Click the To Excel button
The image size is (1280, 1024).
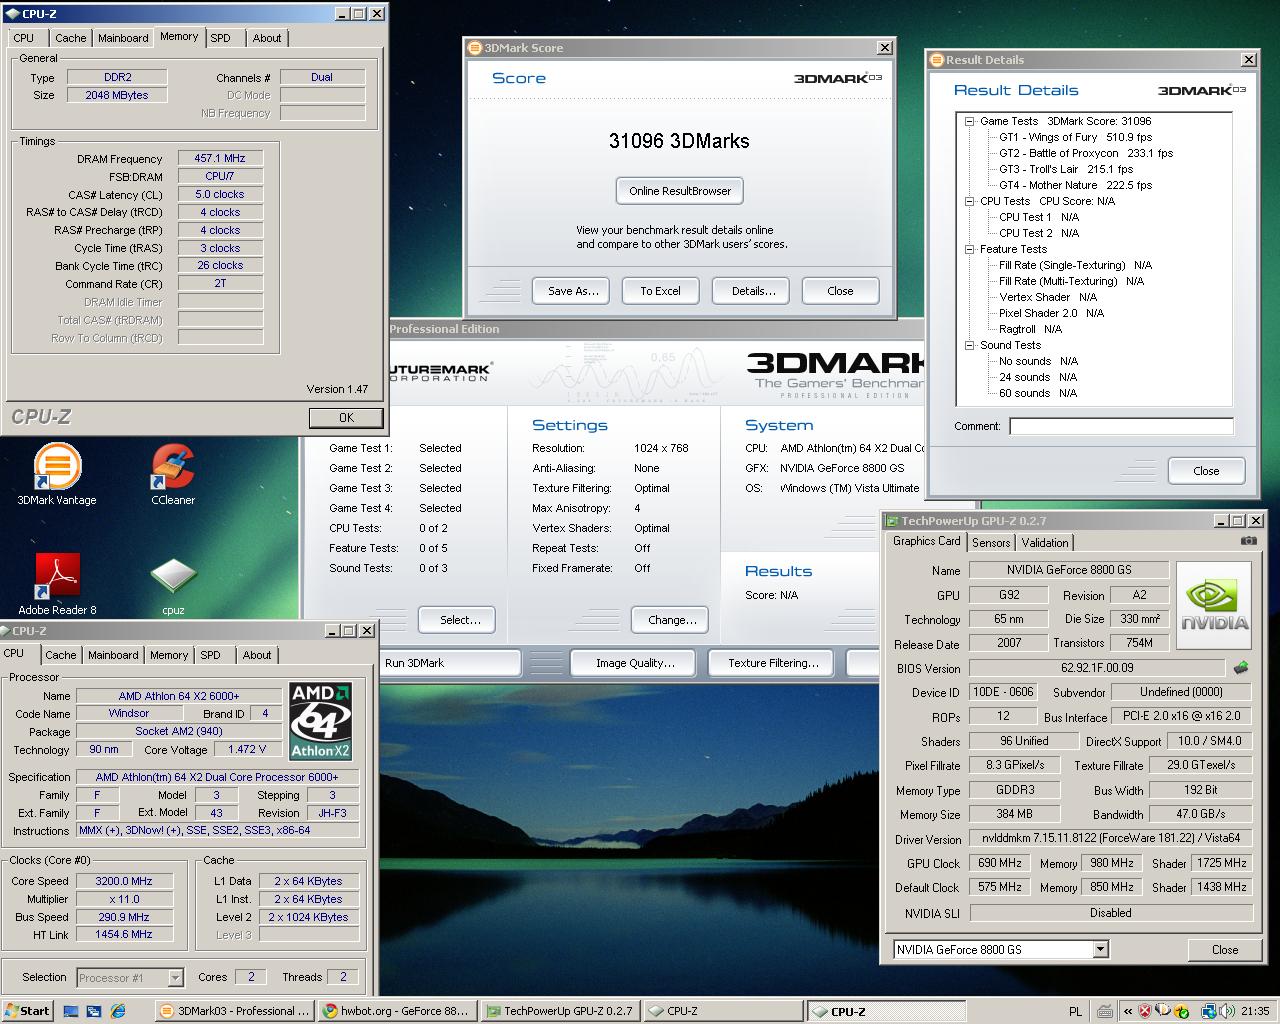(x=660, y=291)
